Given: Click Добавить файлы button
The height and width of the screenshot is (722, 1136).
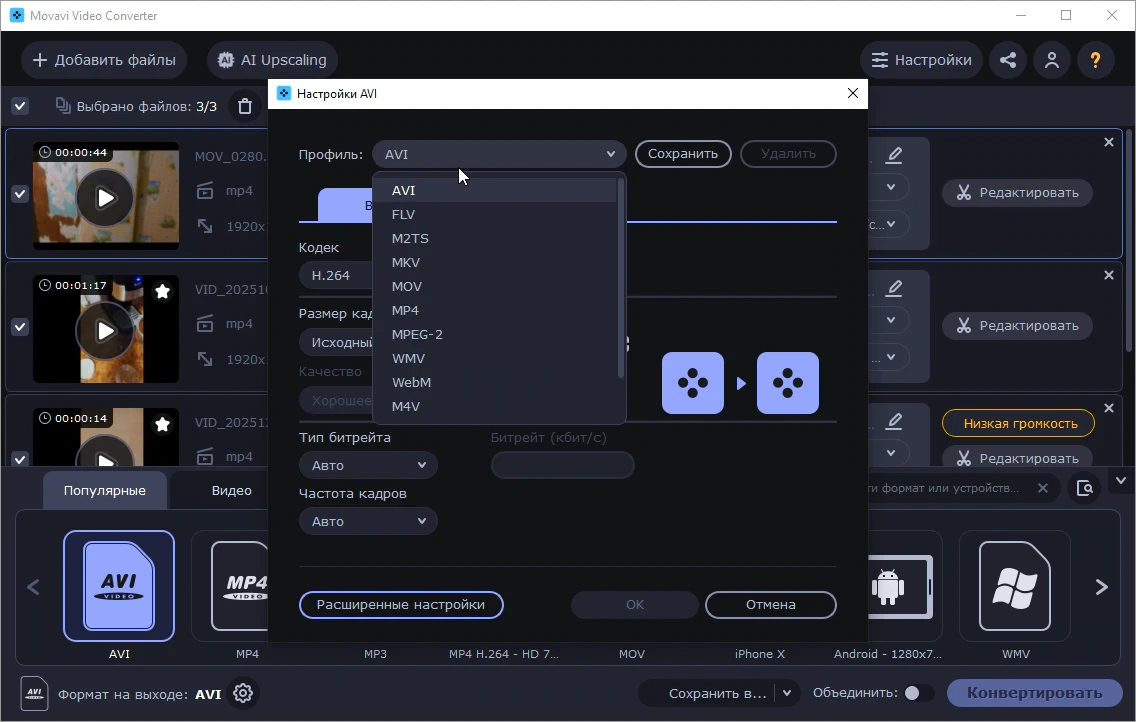Looking at the screenshot, I should (x=104, y=60).
